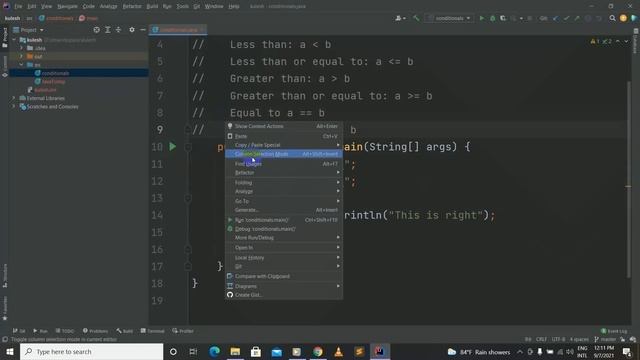Expand Scratches and Consoles node
Viewport: 640px width, 360px height.
click(x=14, y=107)
